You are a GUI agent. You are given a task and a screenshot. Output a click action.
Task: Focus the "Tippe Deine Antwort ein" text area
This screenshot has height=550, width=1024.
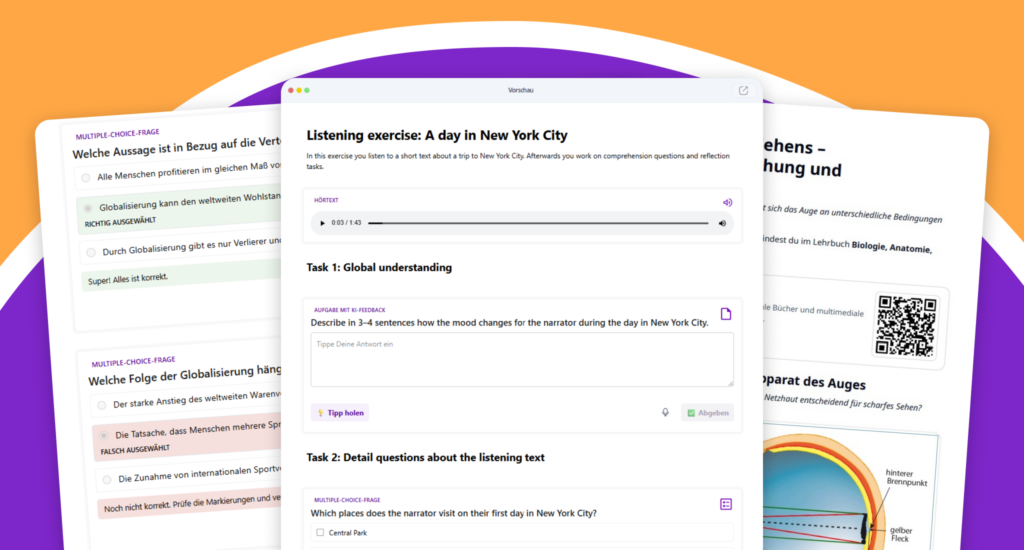[521, 359]
